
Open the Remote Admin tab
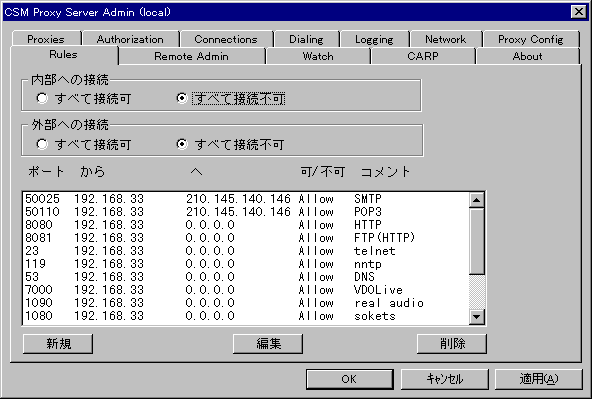coord(191,56)
